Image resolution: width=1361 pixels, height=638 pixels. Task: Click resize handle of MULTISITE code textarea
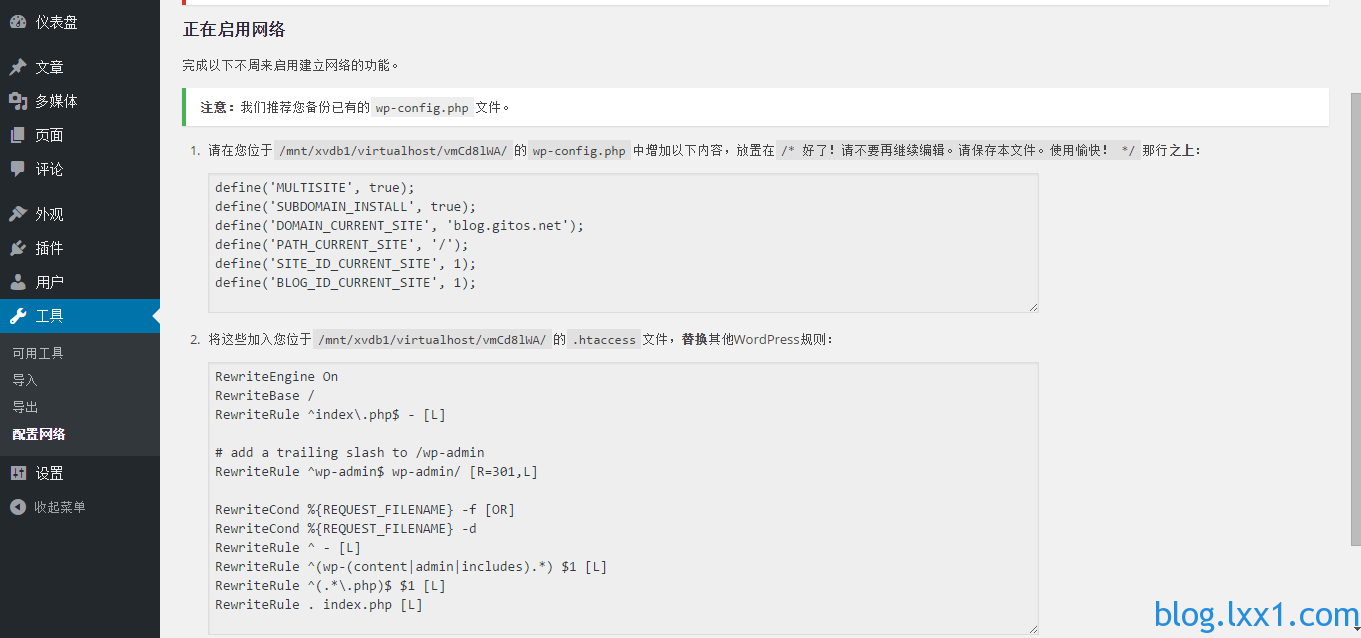coord(1033,307)
